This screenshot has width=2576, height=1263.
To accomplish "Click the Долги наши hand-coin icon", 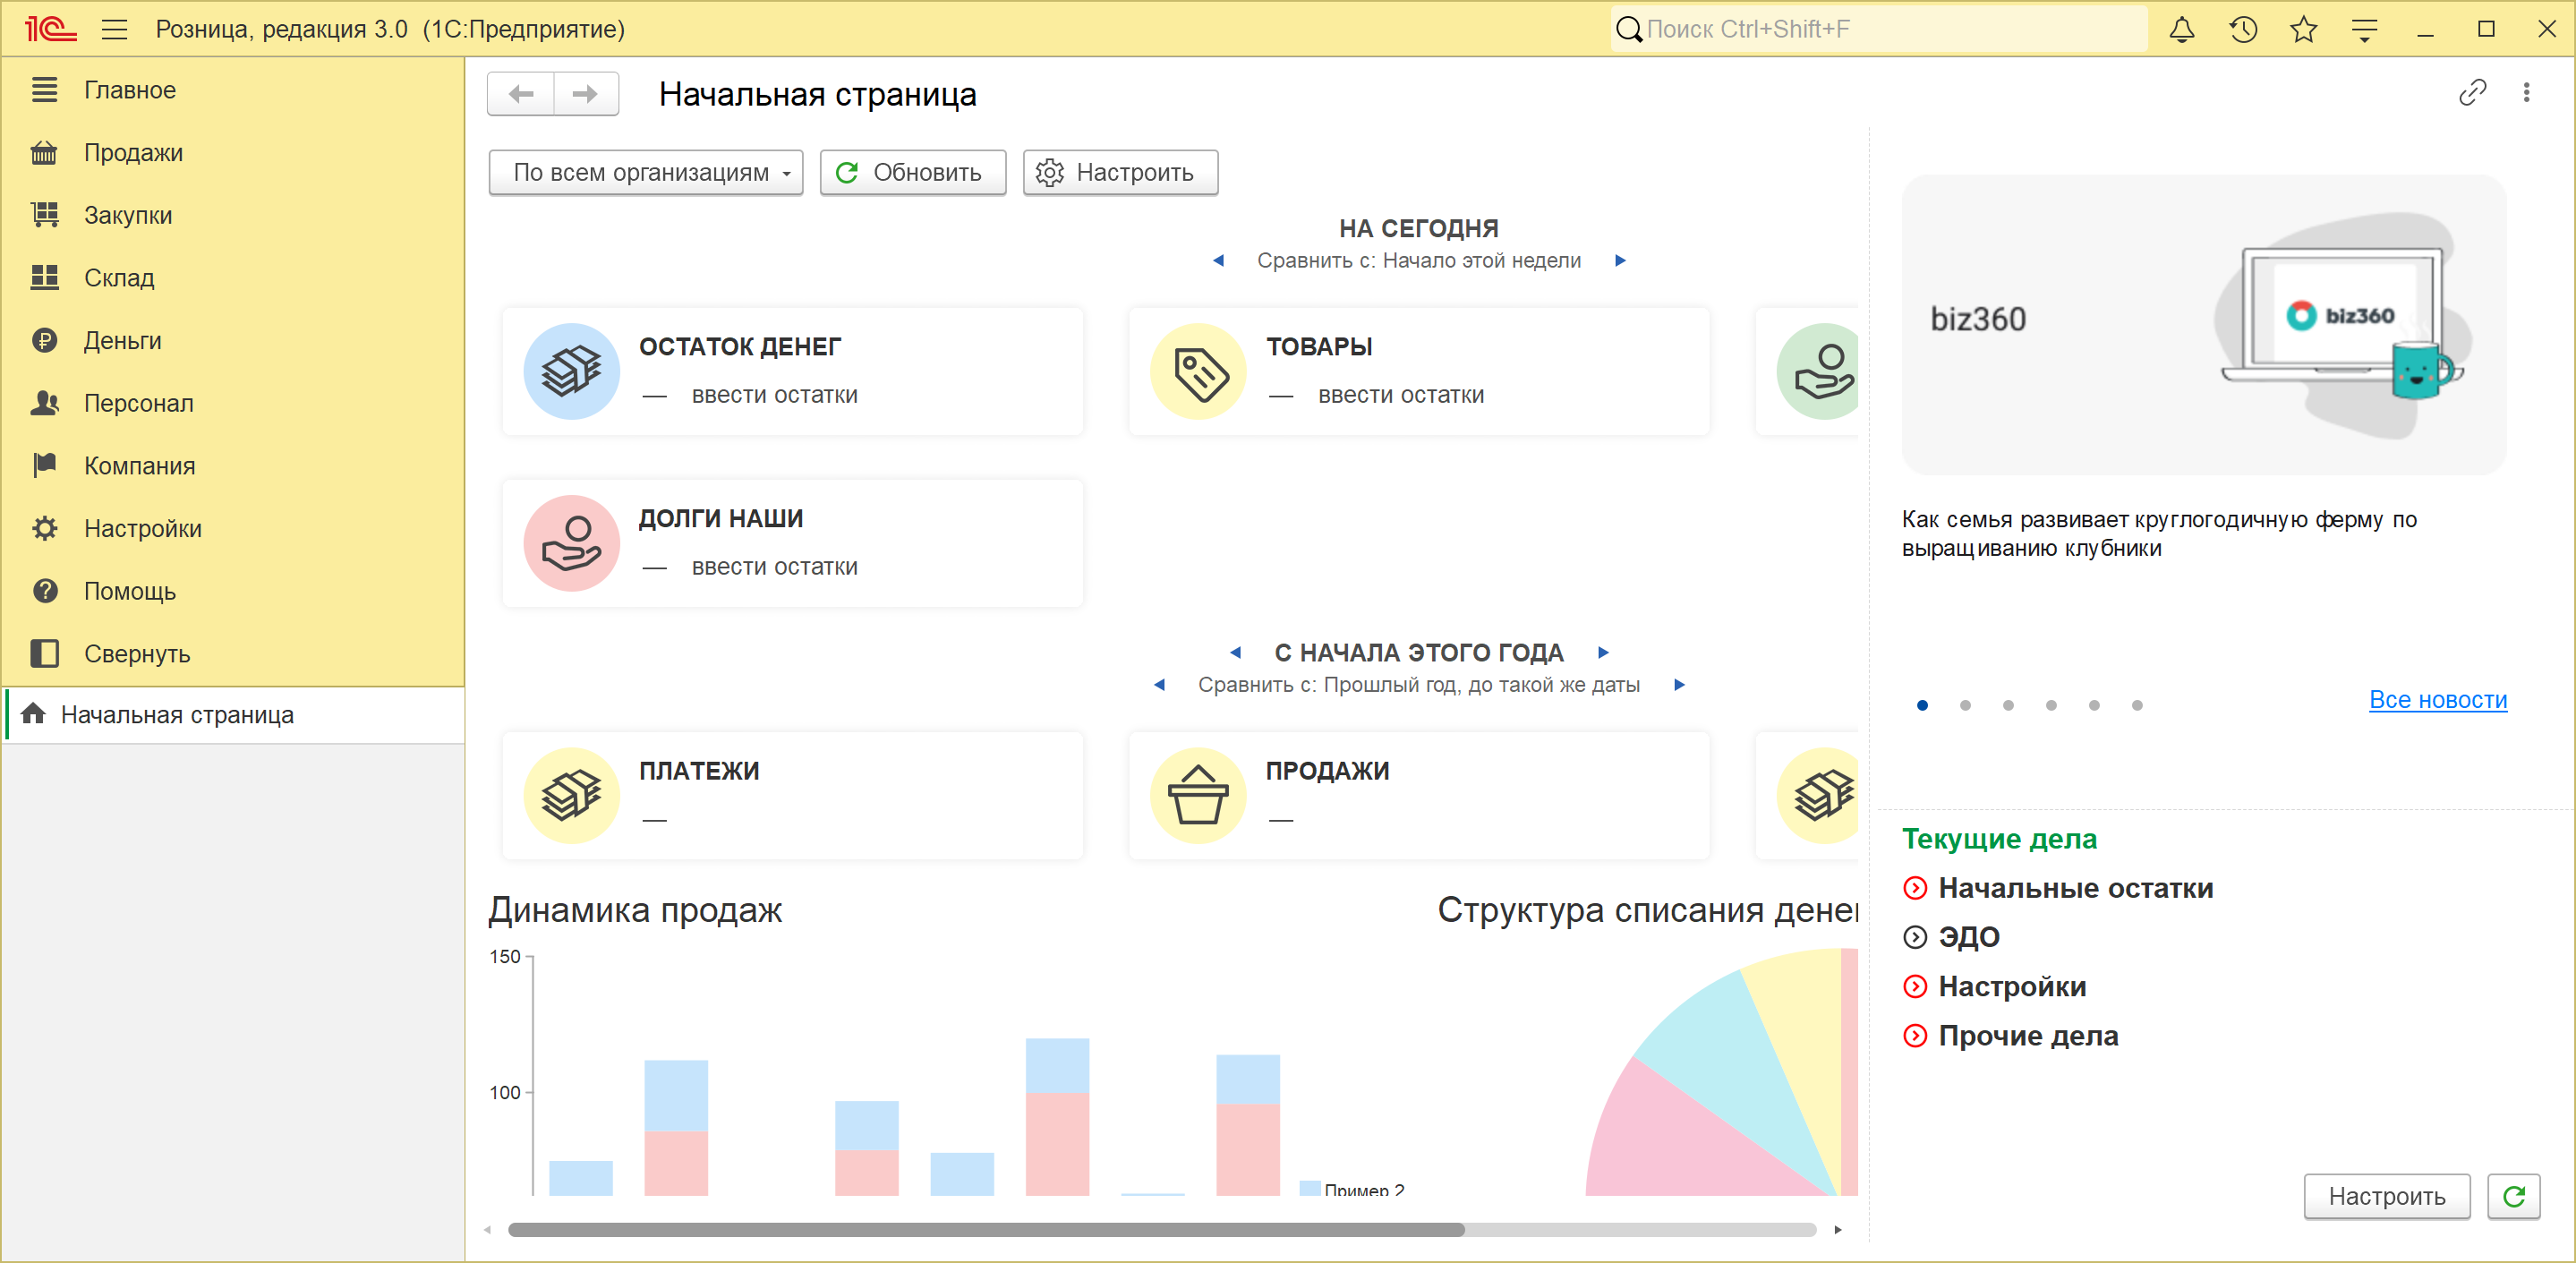I will pos(571,543).
